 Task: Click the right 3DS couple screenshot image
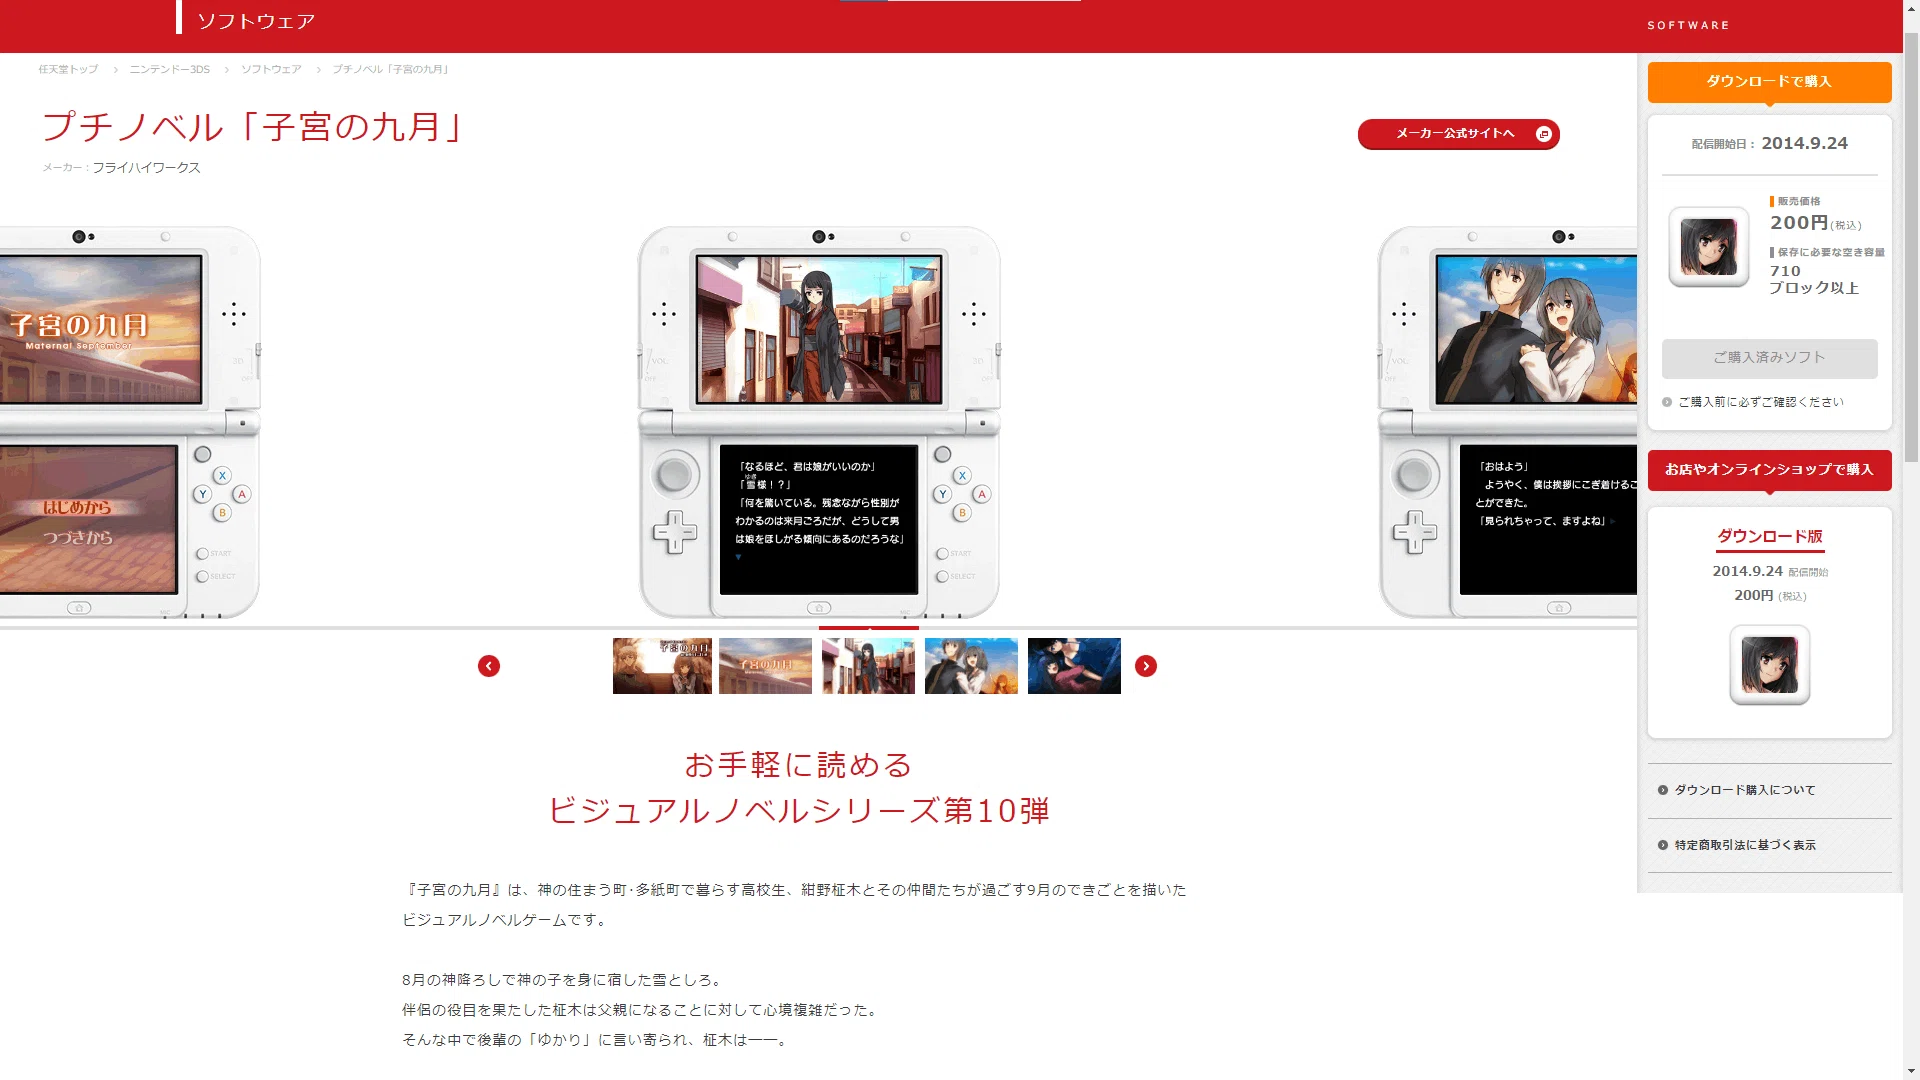(x=1536, y=329)
